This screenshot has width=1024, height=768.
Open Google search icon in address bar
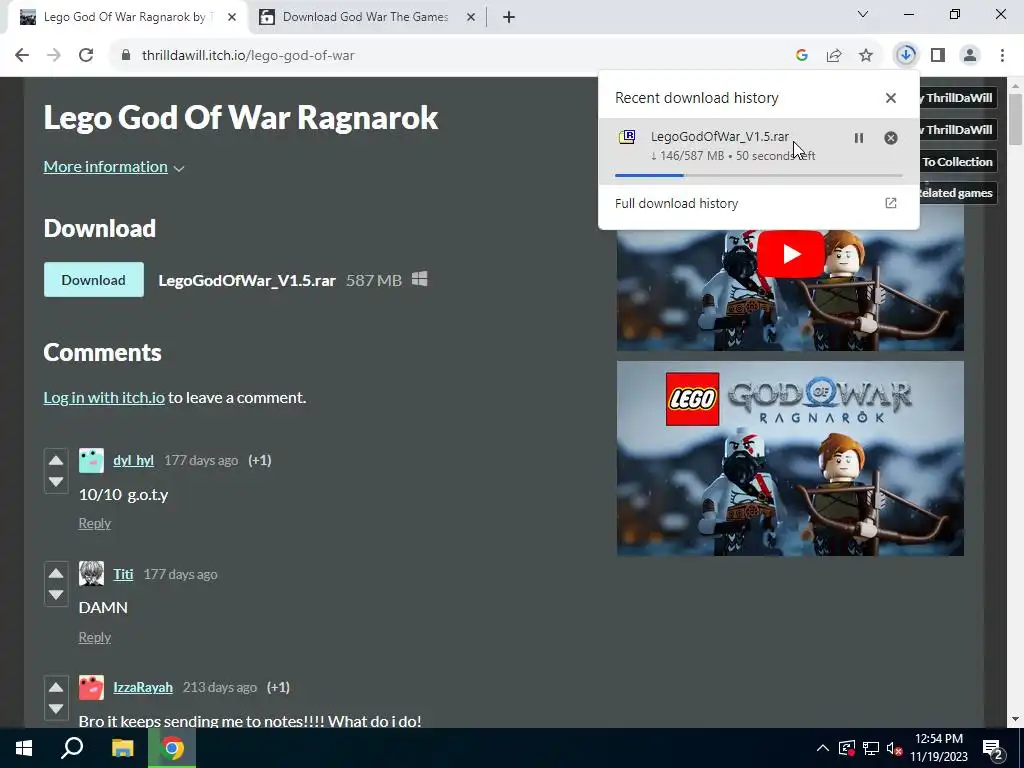click(802, 56)
